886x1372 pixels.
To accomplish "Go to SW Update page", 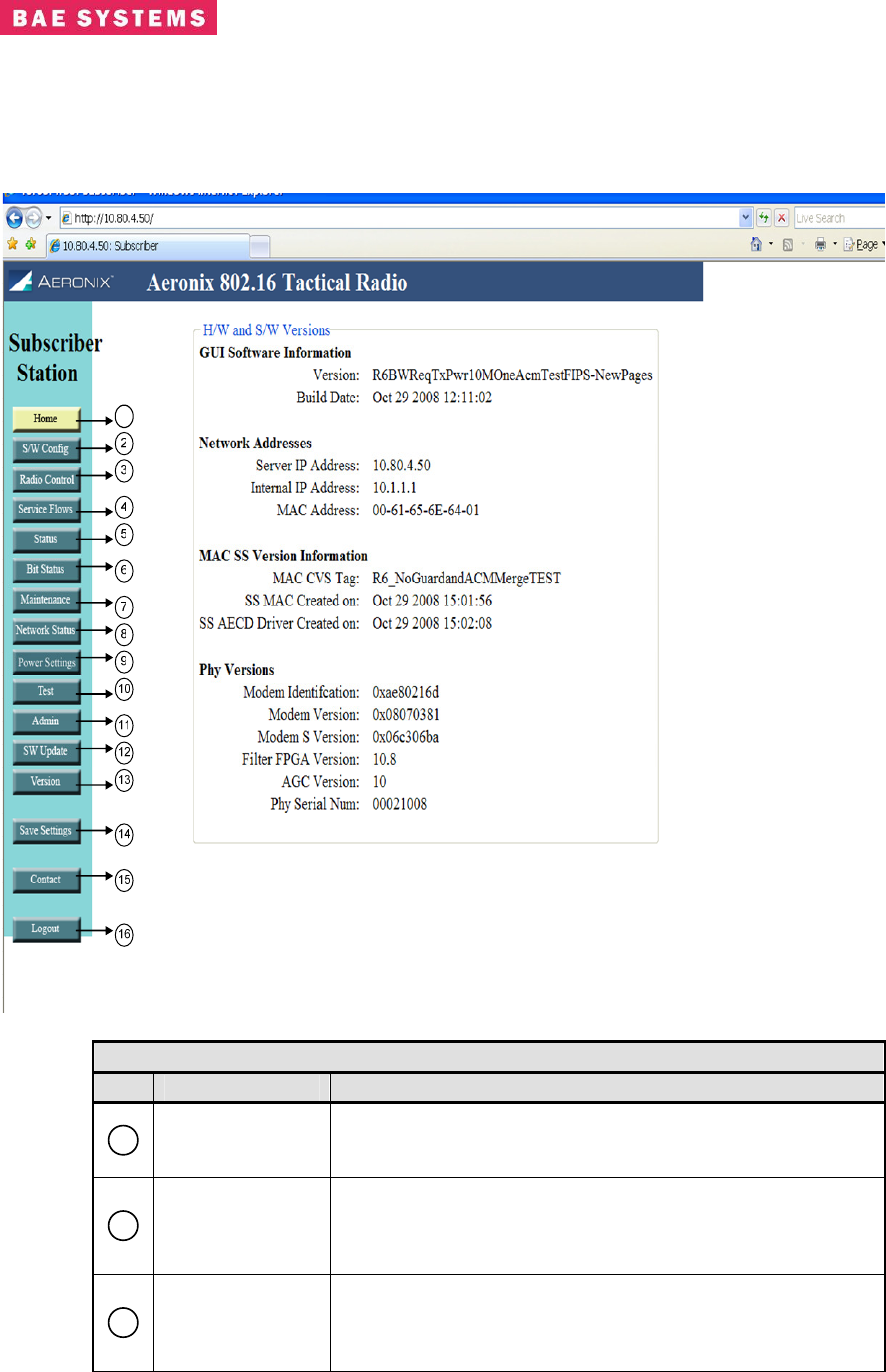I will pyautogui.click(x=46, y=751).
